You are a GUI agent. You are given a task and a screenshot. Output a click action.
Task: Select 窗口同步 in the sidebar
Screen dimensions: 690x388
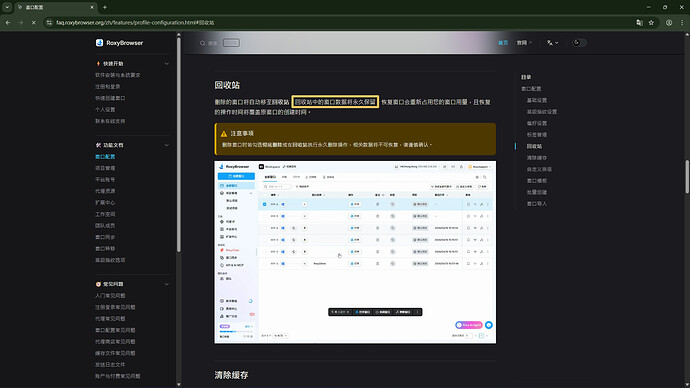(x=105, y=237)
